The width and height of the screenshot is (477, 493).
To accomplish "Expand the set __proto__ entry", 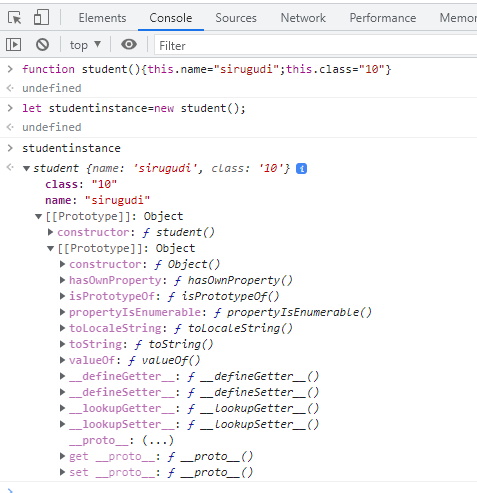I will 62,472.
